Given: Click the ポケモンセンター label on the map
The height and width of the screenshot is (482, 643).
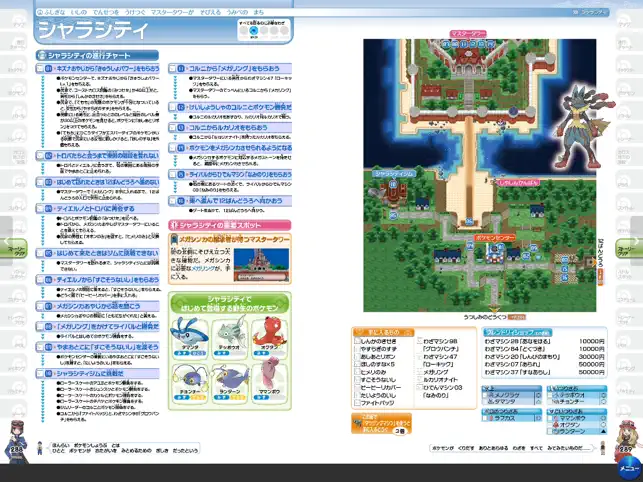Looking at the screenshot, I should [x=495, y=238].
